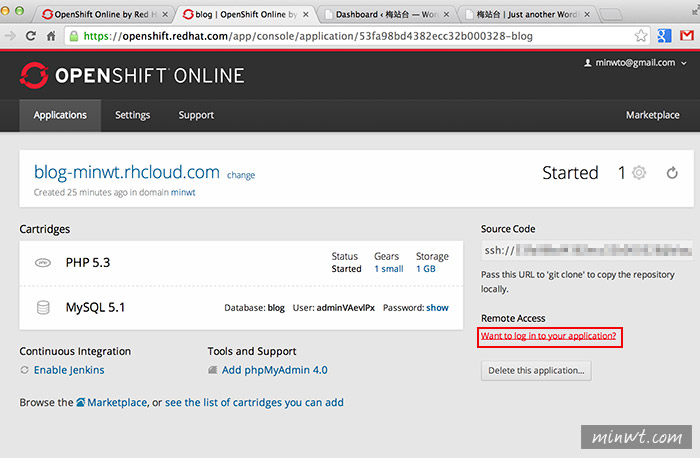Go to Marketplace in the navigation bar

652,115
